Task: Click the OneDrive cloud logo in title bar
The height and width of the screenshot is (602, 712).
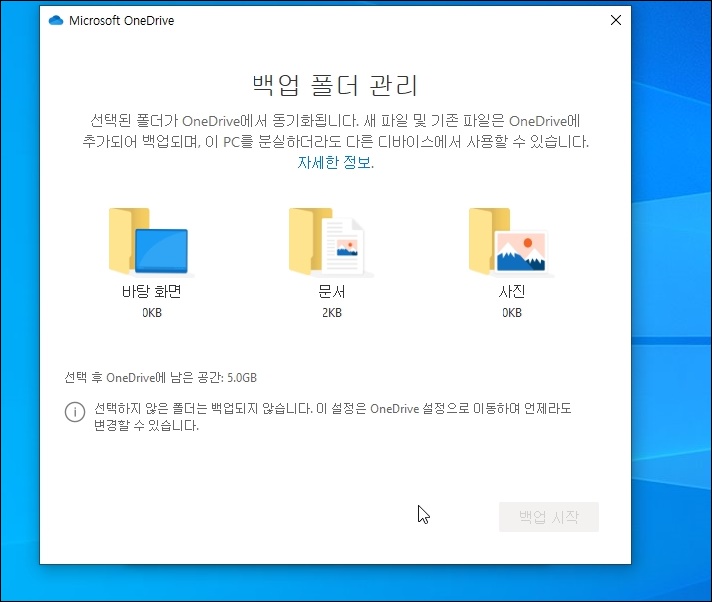Action: pyautogui.click(x=56, y=20)
